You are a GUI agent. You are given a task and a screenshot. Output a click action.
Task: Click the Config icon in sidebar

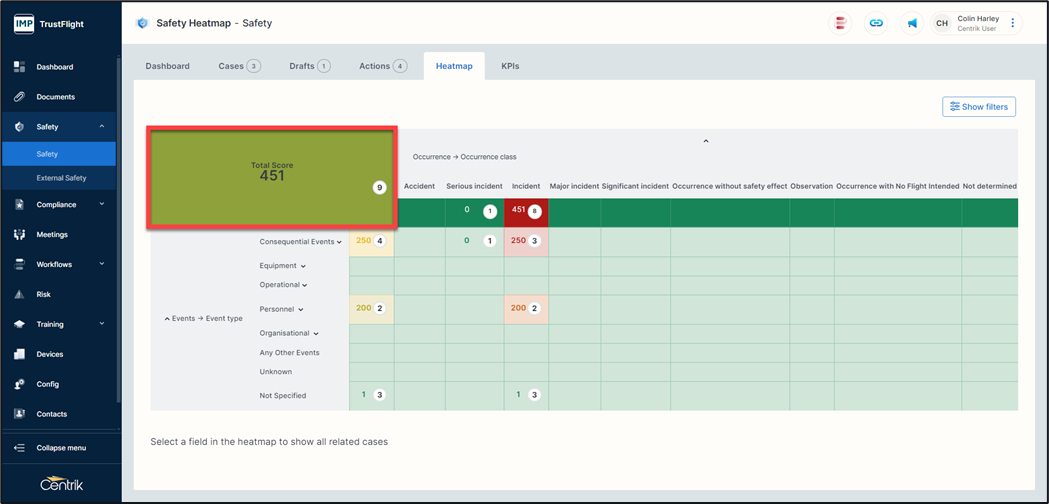point(19,384)
